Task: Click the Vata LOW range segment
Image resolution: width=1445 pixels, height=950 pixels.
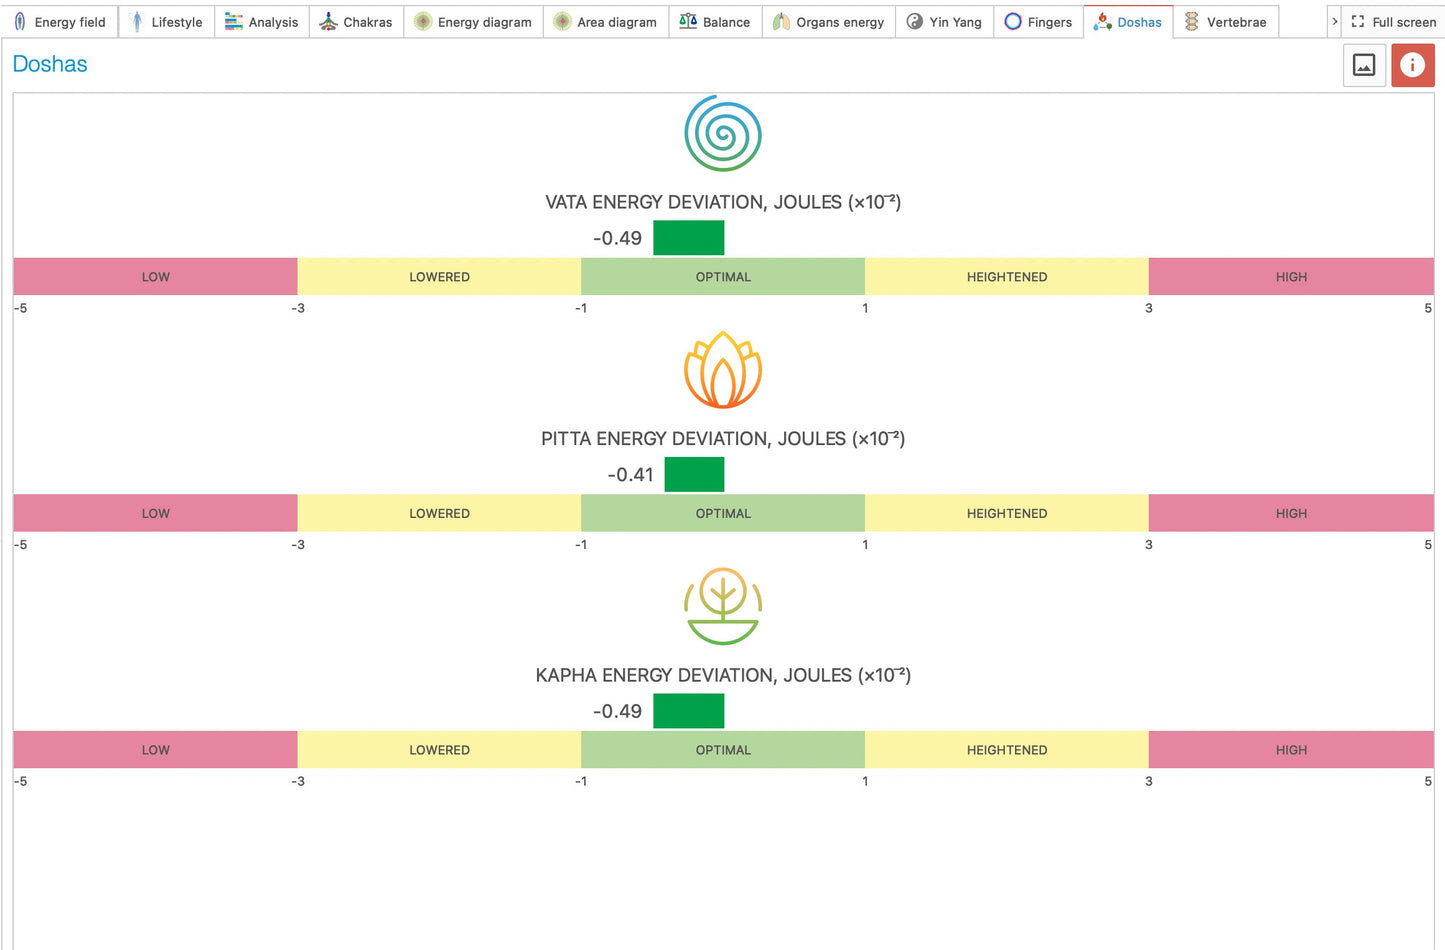Action: click(155, 277)
